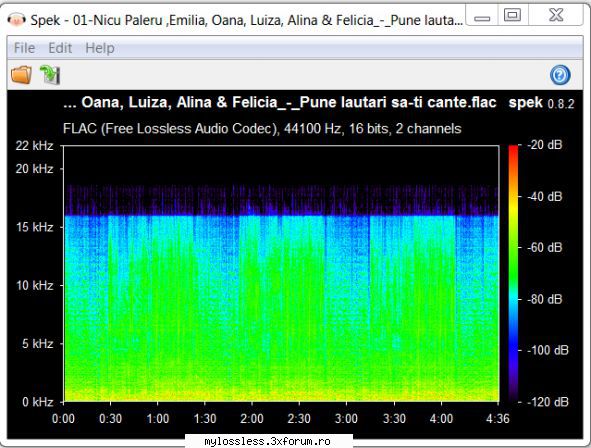
Task: Click the 2:00 time label
Action: click(252, 419)
